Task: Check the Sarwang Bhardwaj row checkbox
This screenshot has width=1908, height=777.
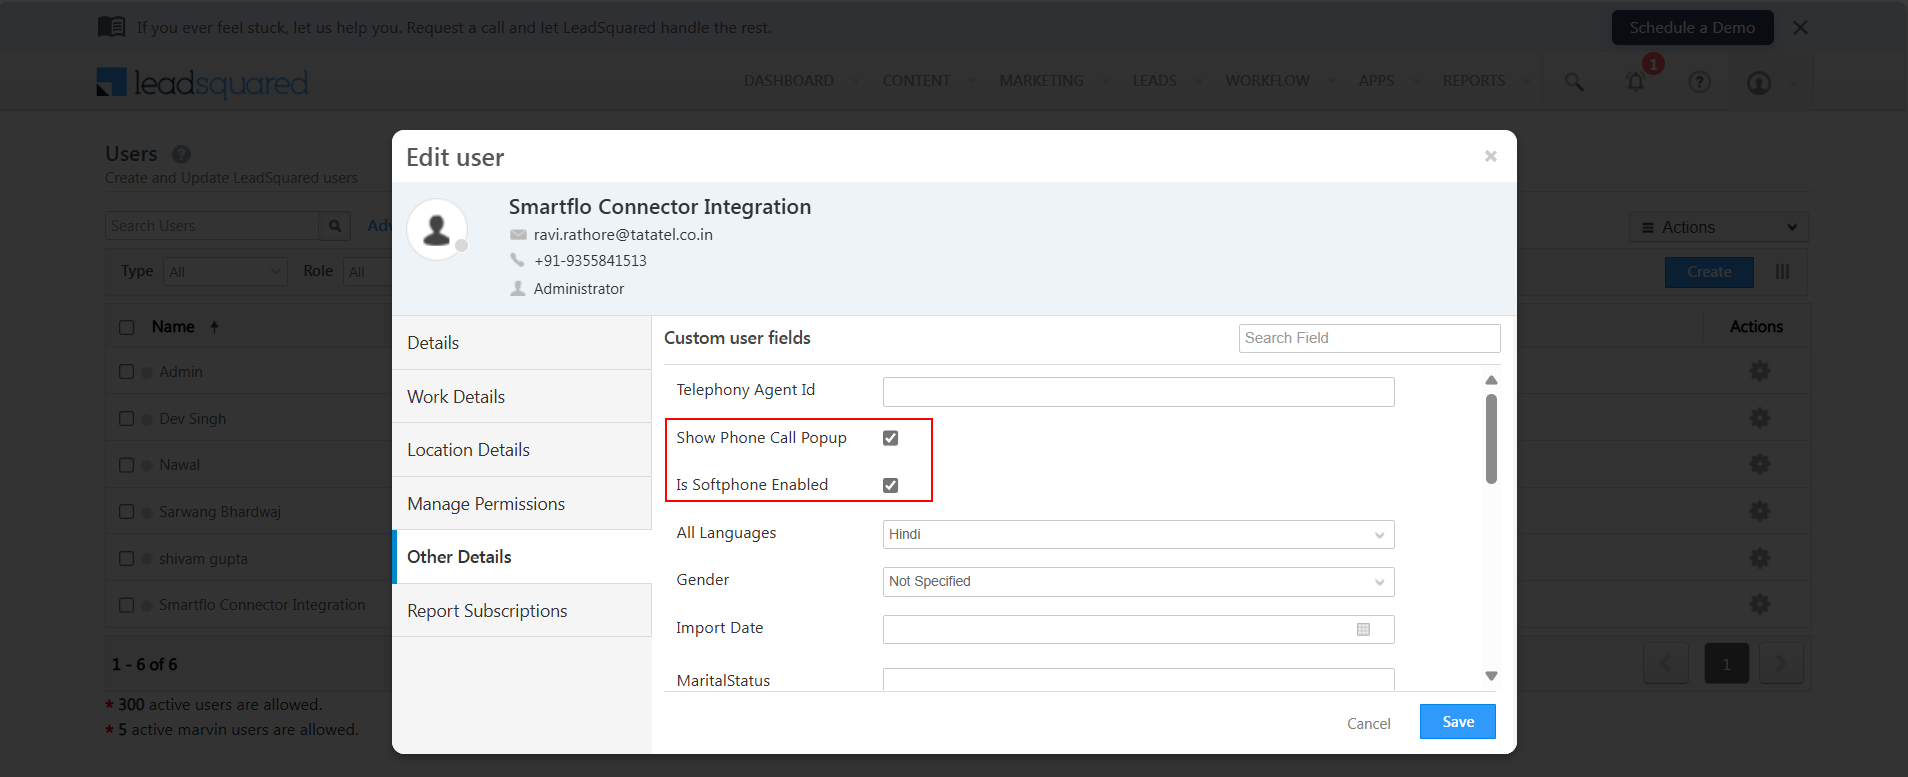Action: [126, 511]
